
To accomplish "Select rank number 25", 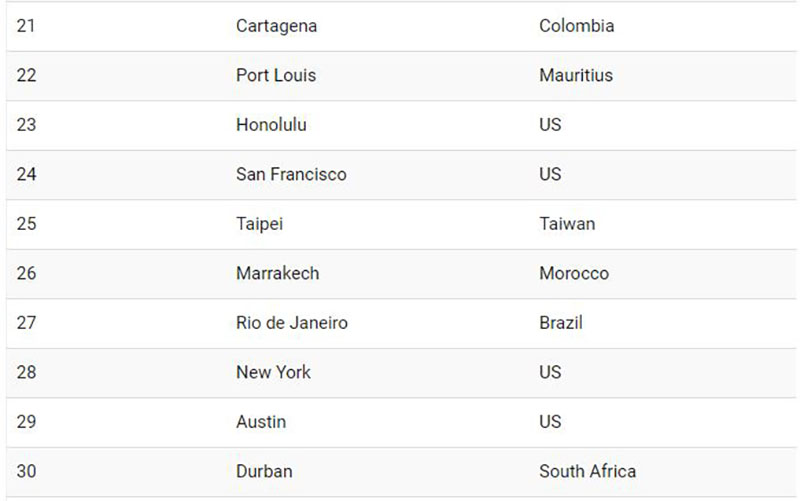I will tap(26, 224).
